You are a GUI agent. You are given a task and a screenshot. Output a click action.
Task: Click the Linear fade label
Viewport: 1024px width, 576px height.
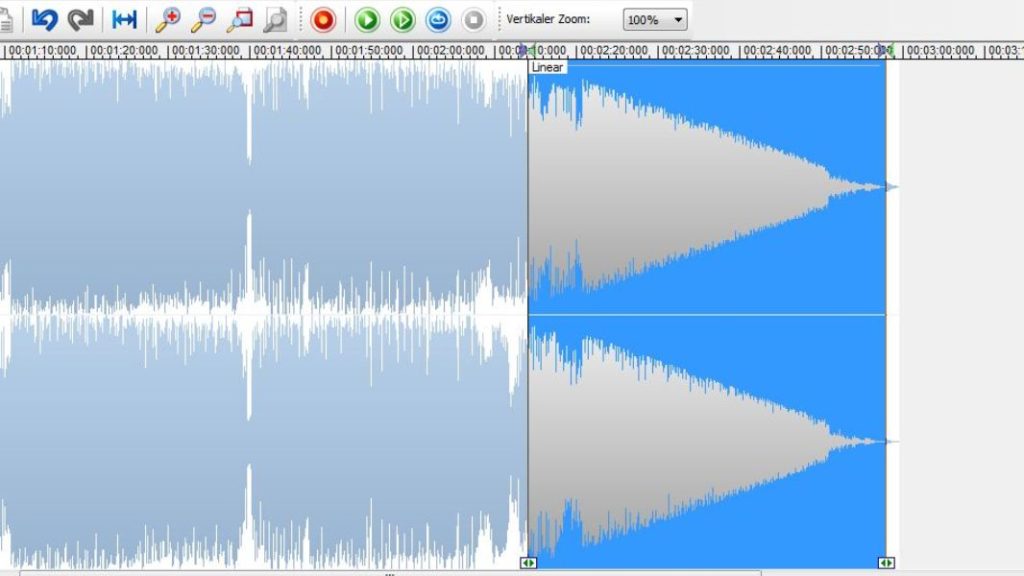coord(547,67)
